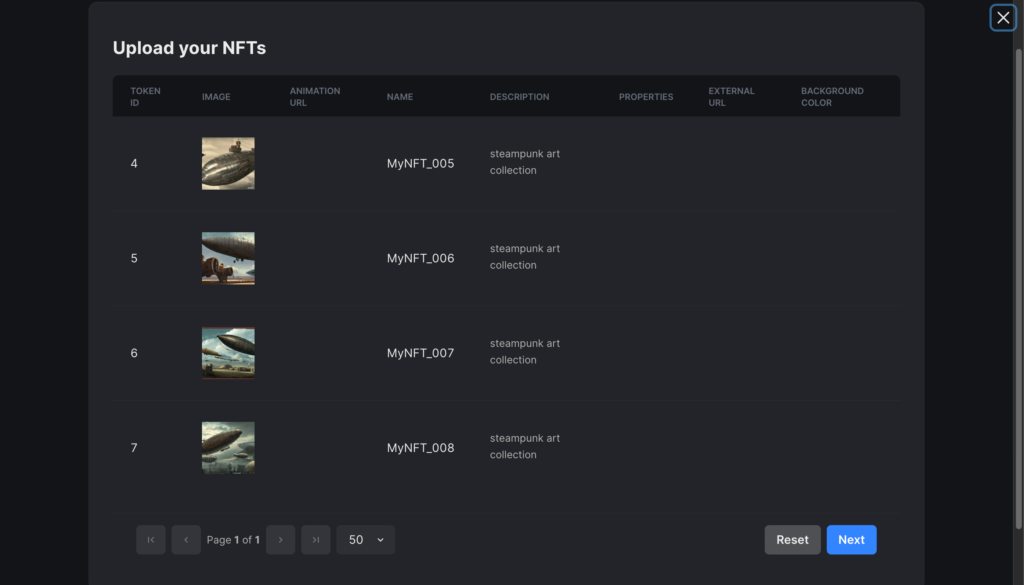
Task: Click the vertical scrollbar on the right
Action: (1018, 287)
